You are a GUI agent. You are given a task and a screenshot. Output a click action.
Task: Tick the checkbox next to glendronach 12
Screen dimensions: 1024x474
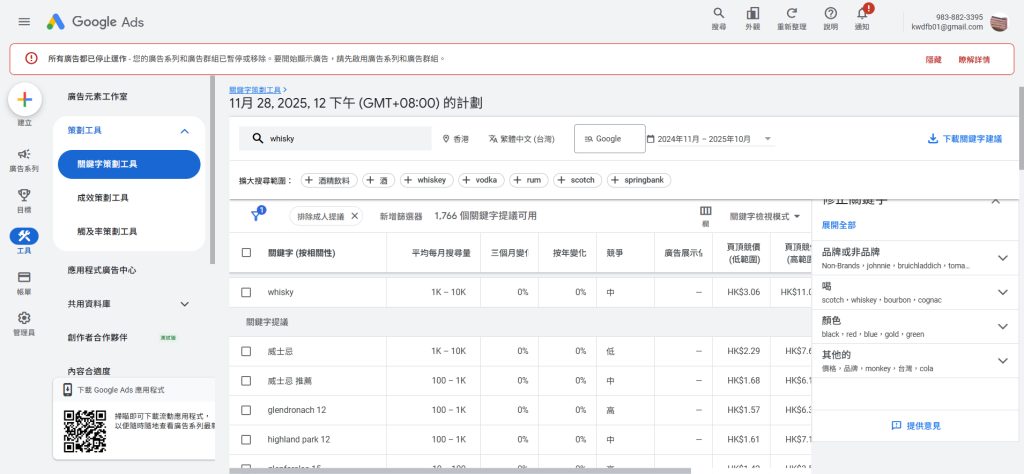tap(246, 409)
